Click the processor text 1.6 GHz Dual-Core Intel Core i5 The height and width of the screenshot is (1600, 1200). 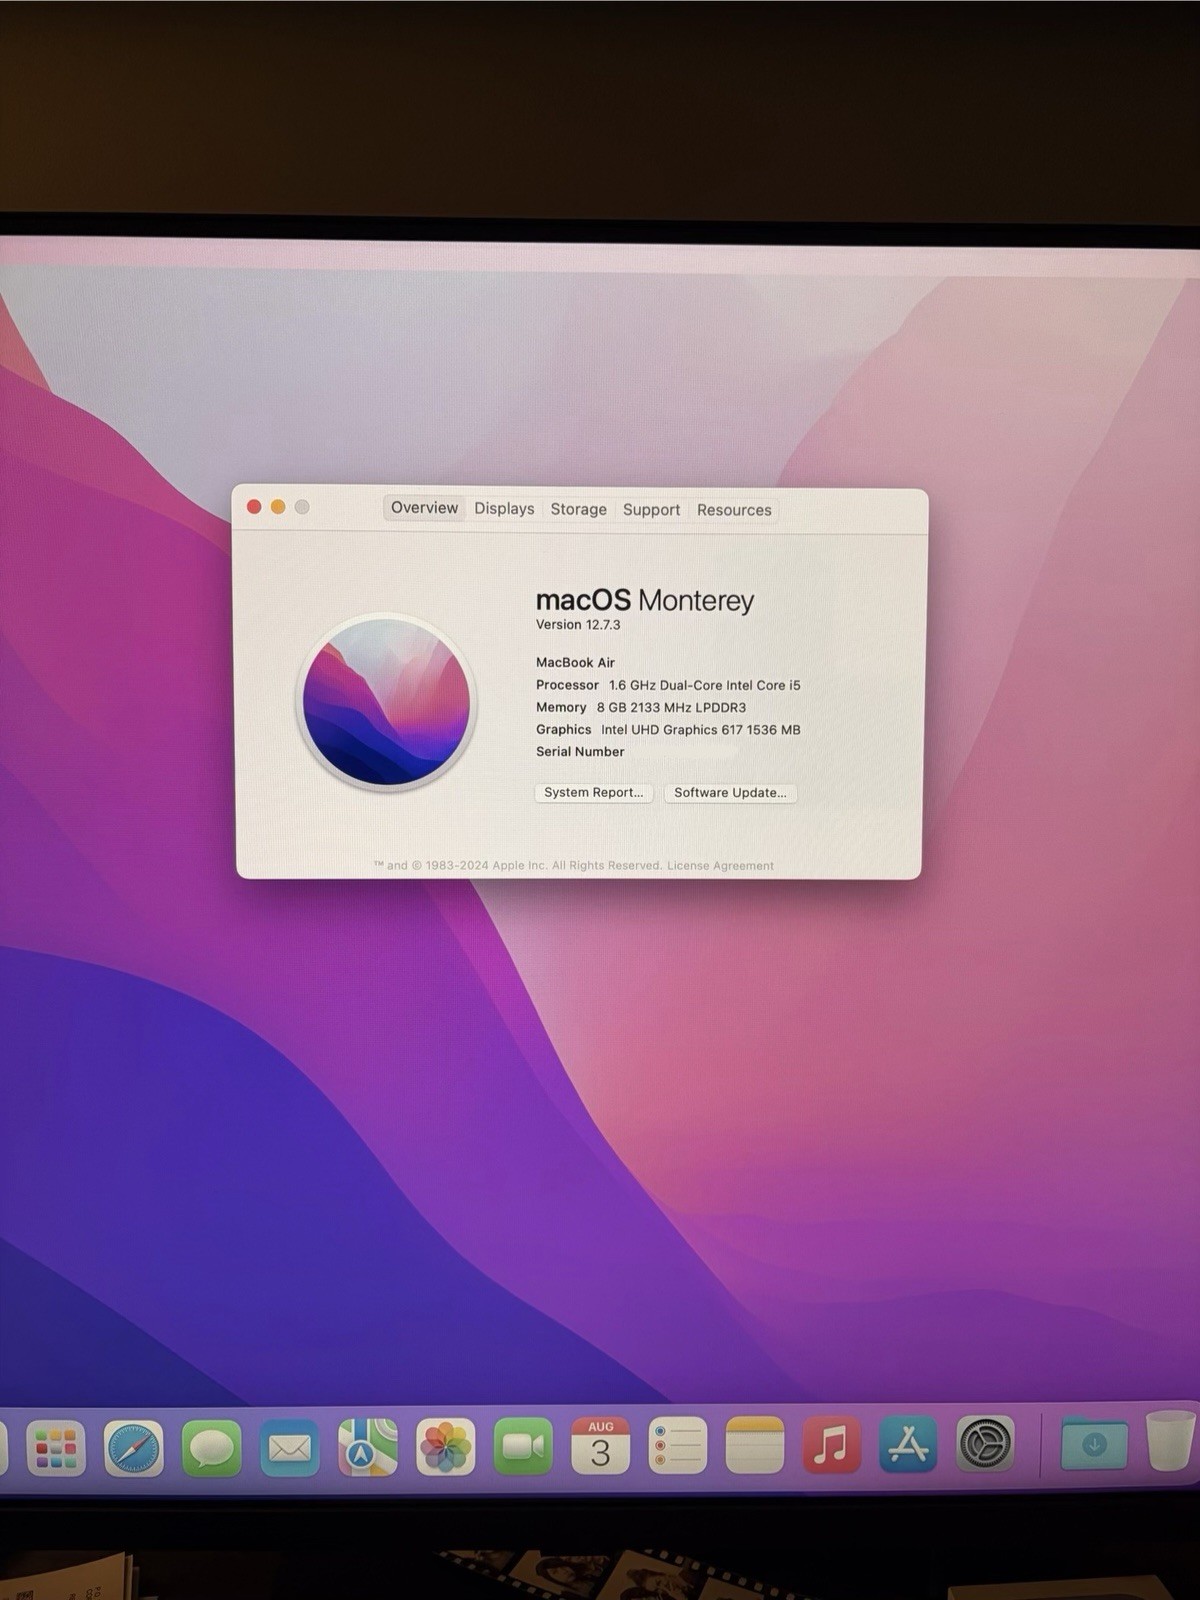705,686
